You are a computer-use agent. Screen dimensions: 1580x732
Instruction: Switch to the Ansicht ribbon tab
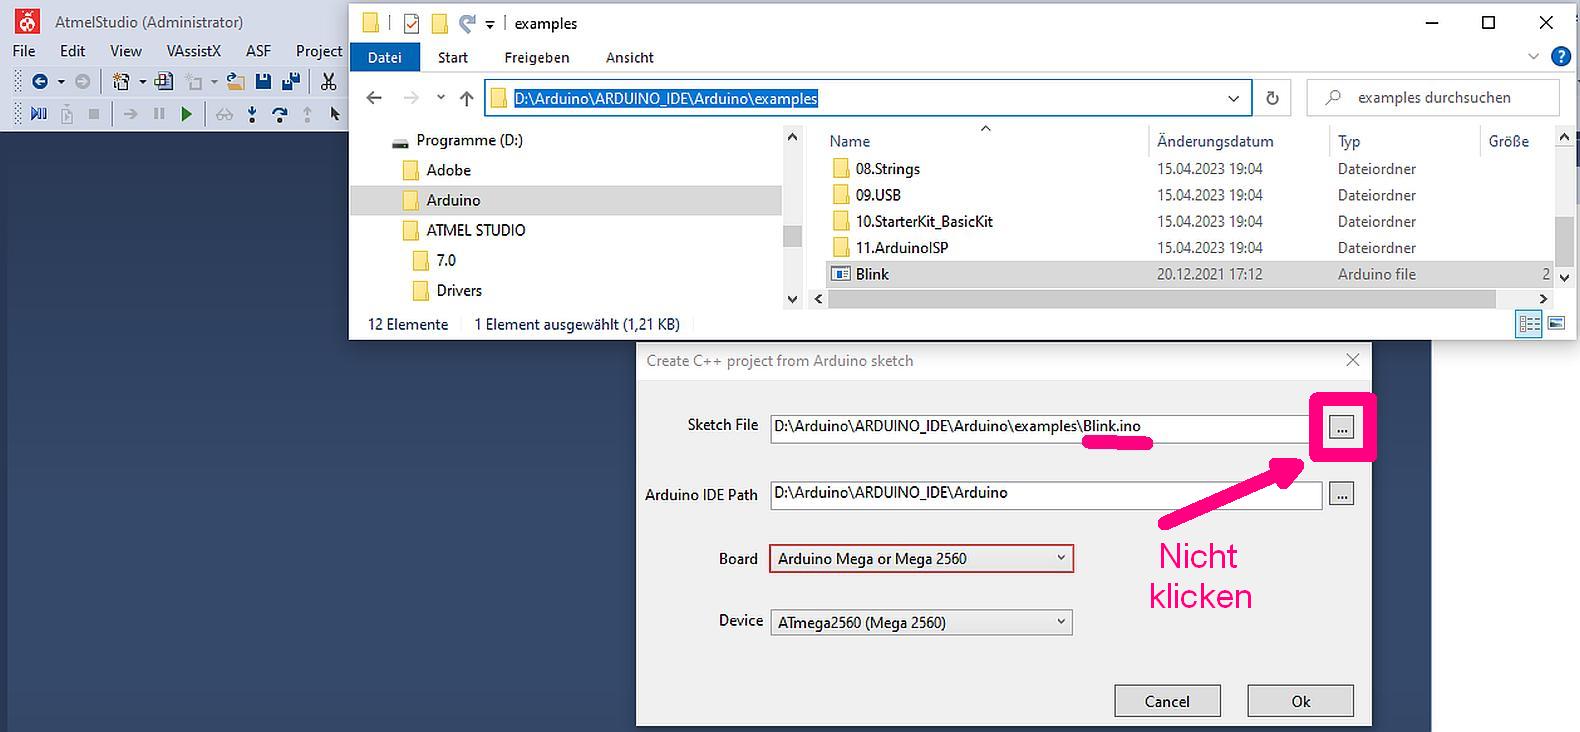coord(630,58)
